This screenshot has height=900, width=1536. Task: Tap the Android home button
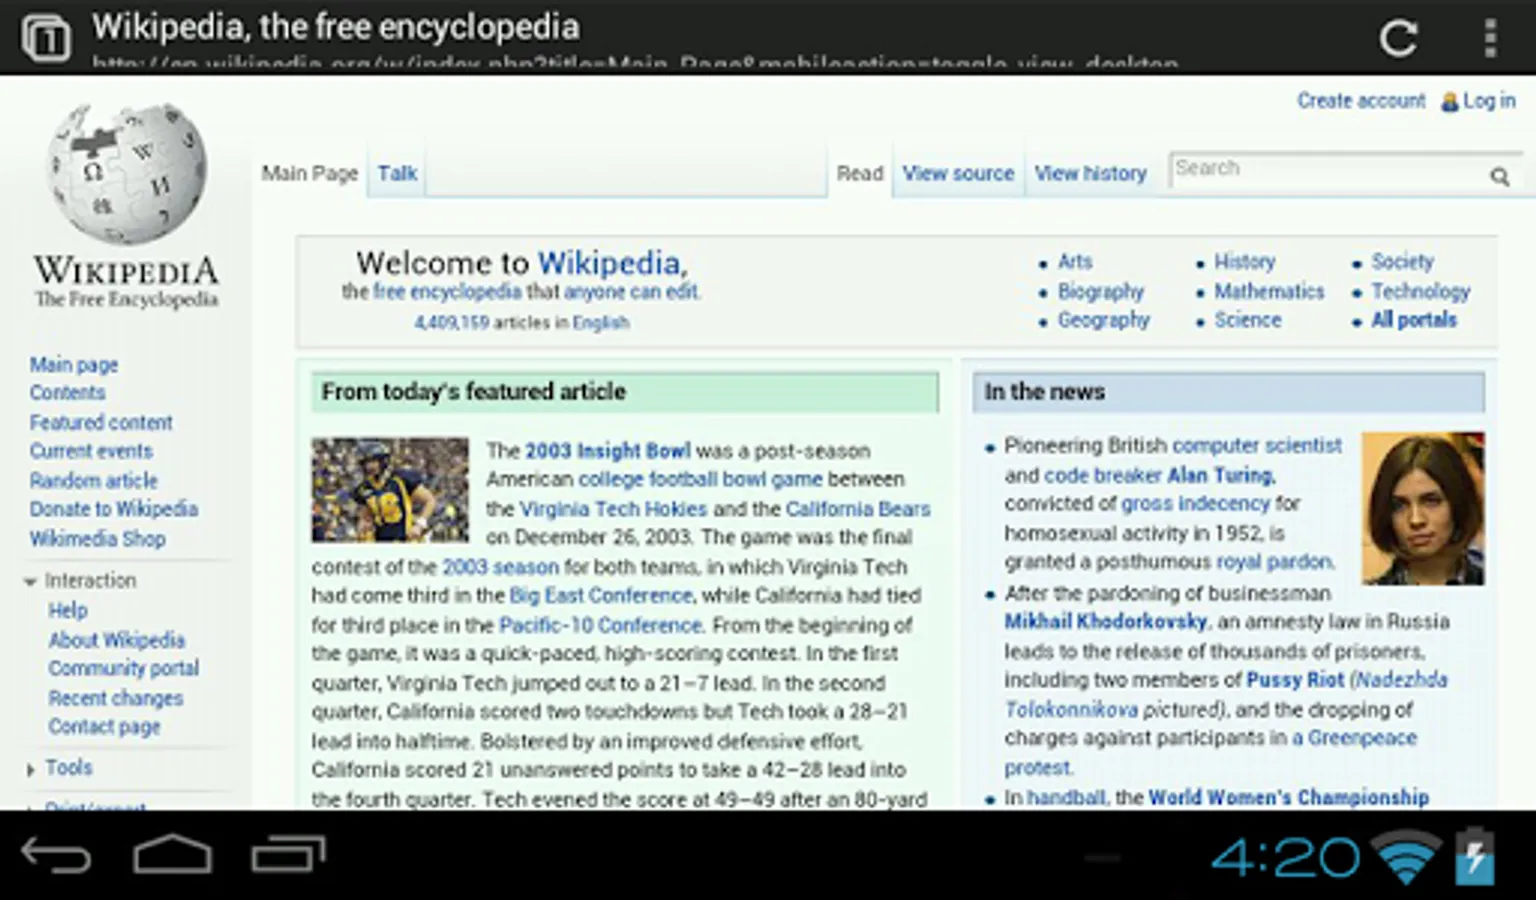pos(173,855)
